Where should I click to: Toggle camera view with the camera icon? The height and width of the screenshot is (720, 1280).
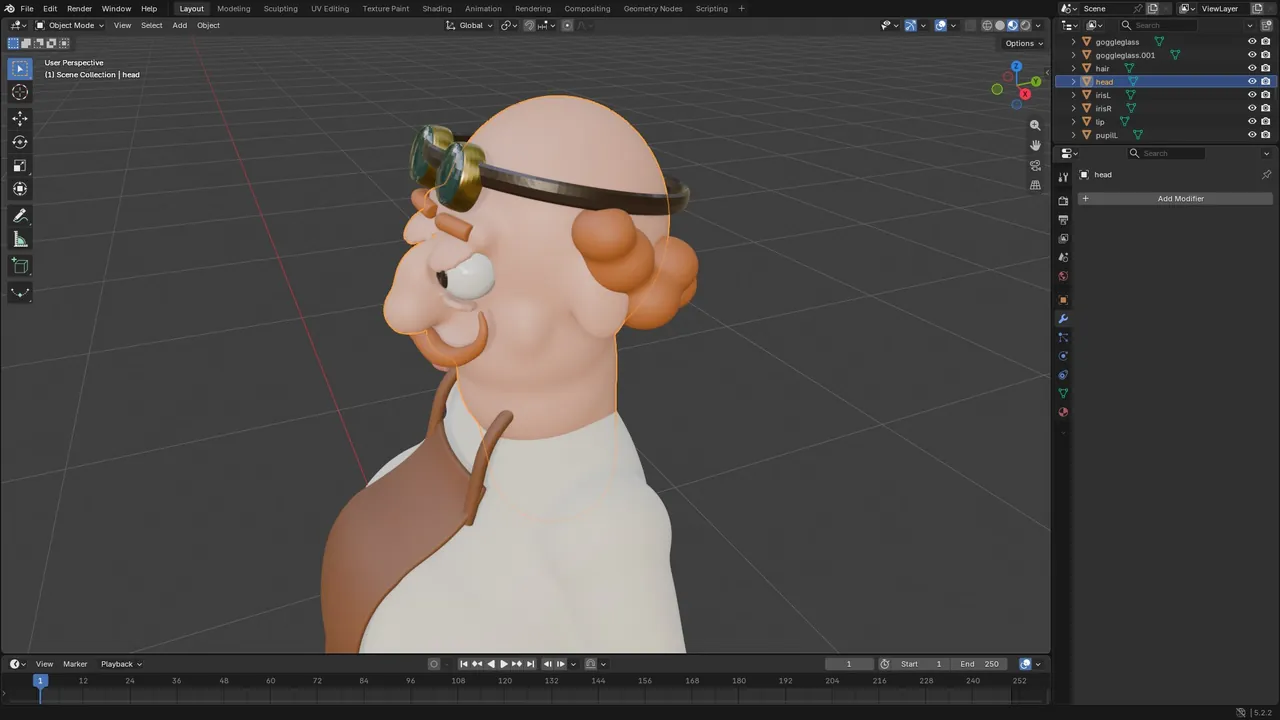click(1035, 165)
